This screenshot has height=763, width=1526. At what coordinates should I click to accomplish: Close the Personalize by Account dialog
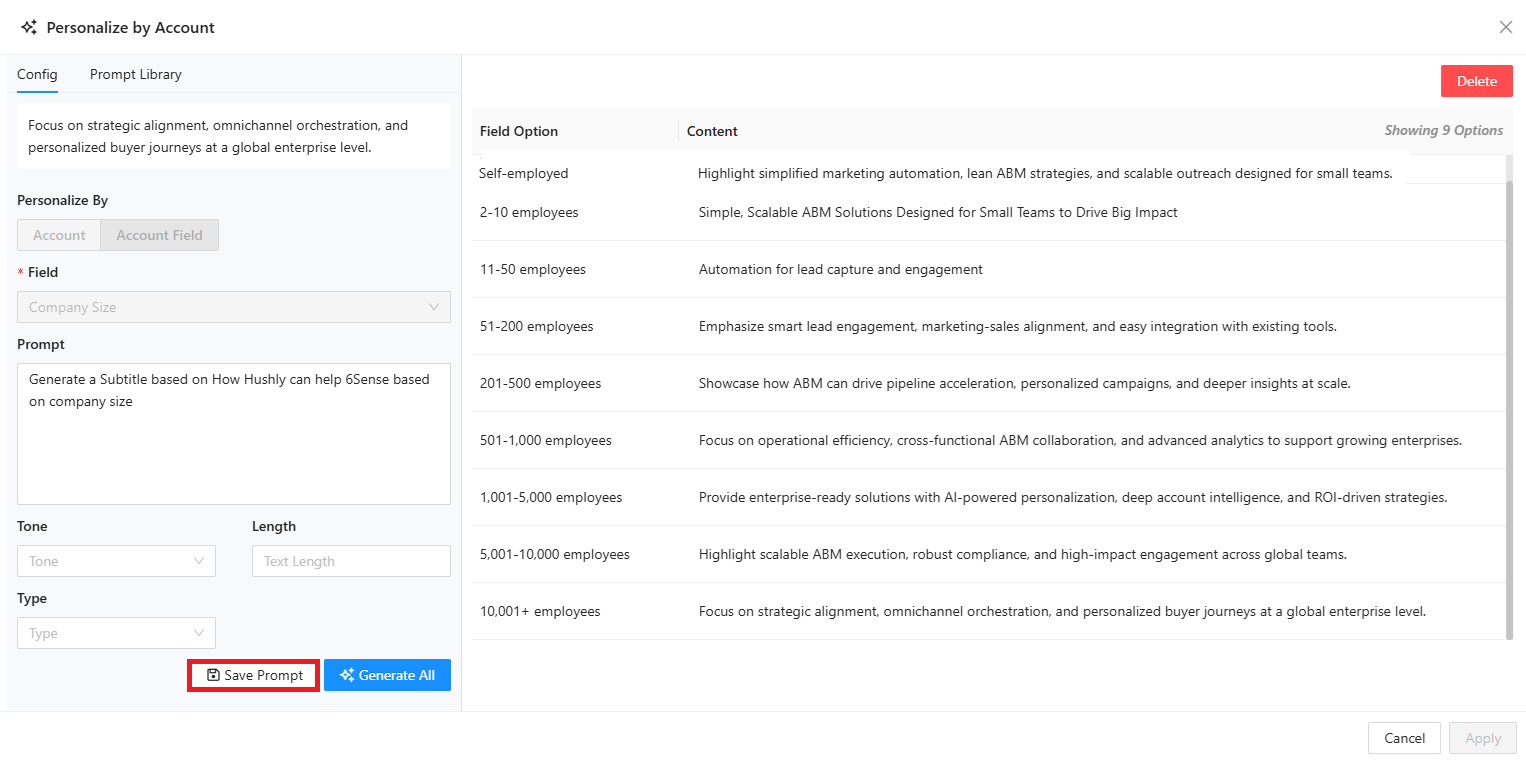click(x=1505, y=27)
